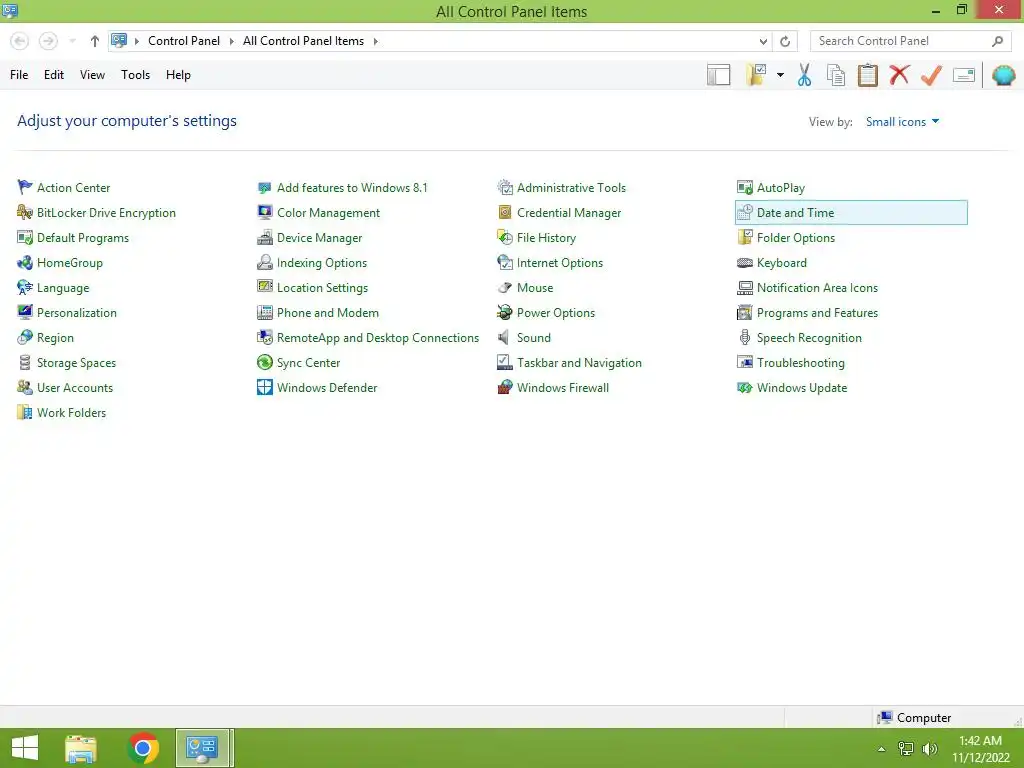Image resolution: width=1024 pixels, height=768 pixels.
Task: Open the Notification Area Icons link
Action: 817,287
